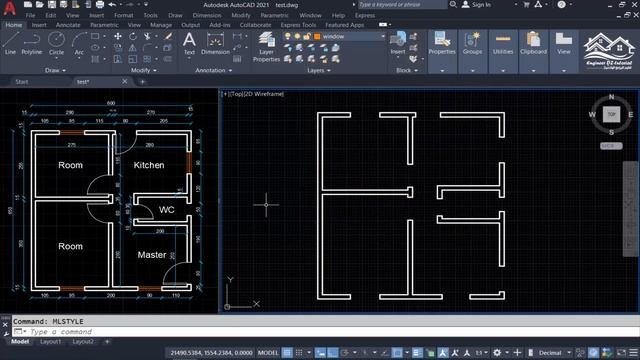Image resolution: width=640 pixels, height=360 pixels.
Task: Expand the Block panel
Action: (x=407, y=70)
